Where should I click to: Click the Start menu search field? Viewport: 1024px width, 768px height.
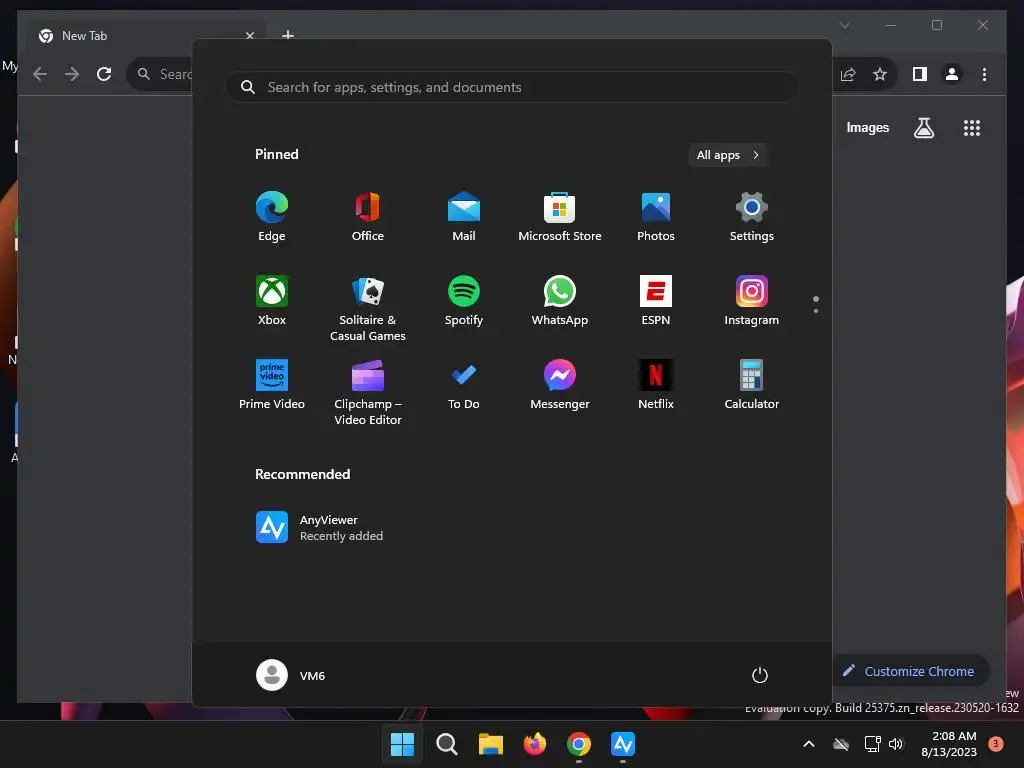click(512, 87)
